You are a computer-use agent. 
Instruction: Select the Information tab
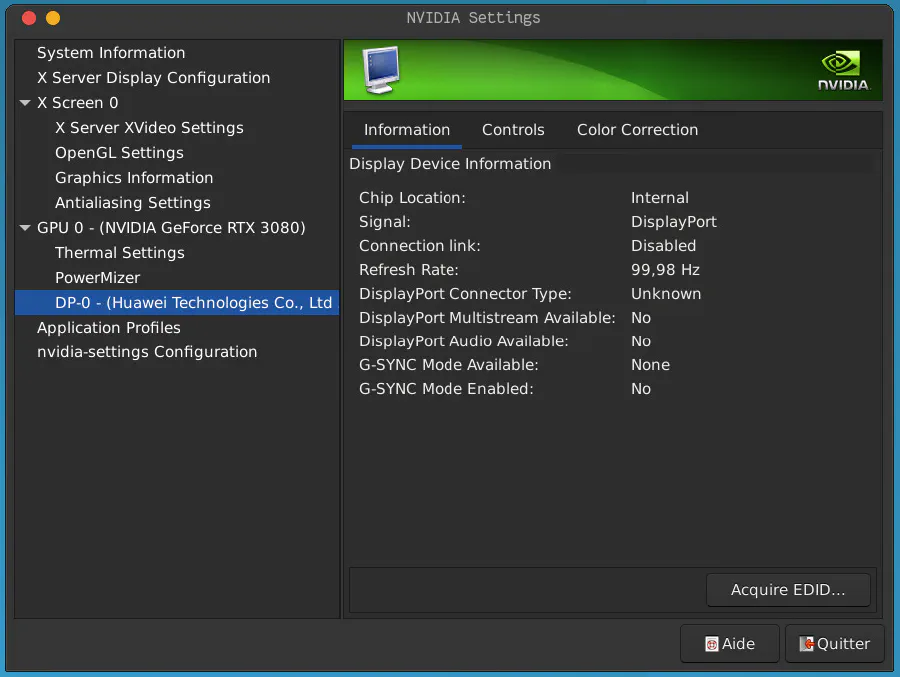click(x=406, y=130)
